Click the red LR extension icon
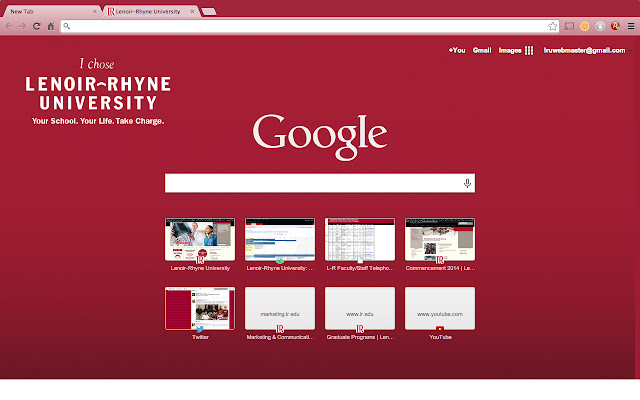Image resolution: width=640 pixels, height=400 pixels. [x=616, y=27]
